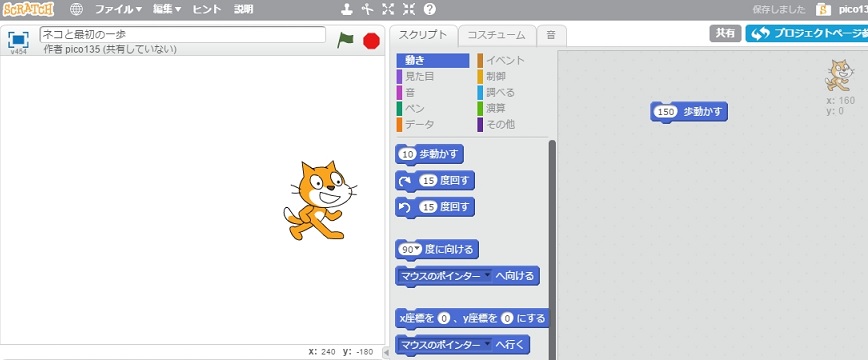868x360 pixels.
Task: Select the Delete scissors tool
Action: pyautogui.click(x=367, y=9)
